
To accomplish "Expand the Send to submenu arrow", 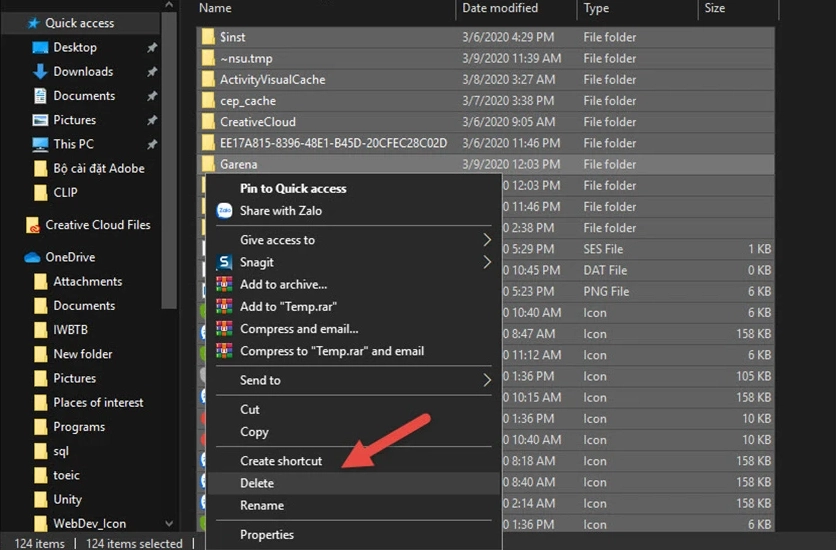I will click(487, 380).
